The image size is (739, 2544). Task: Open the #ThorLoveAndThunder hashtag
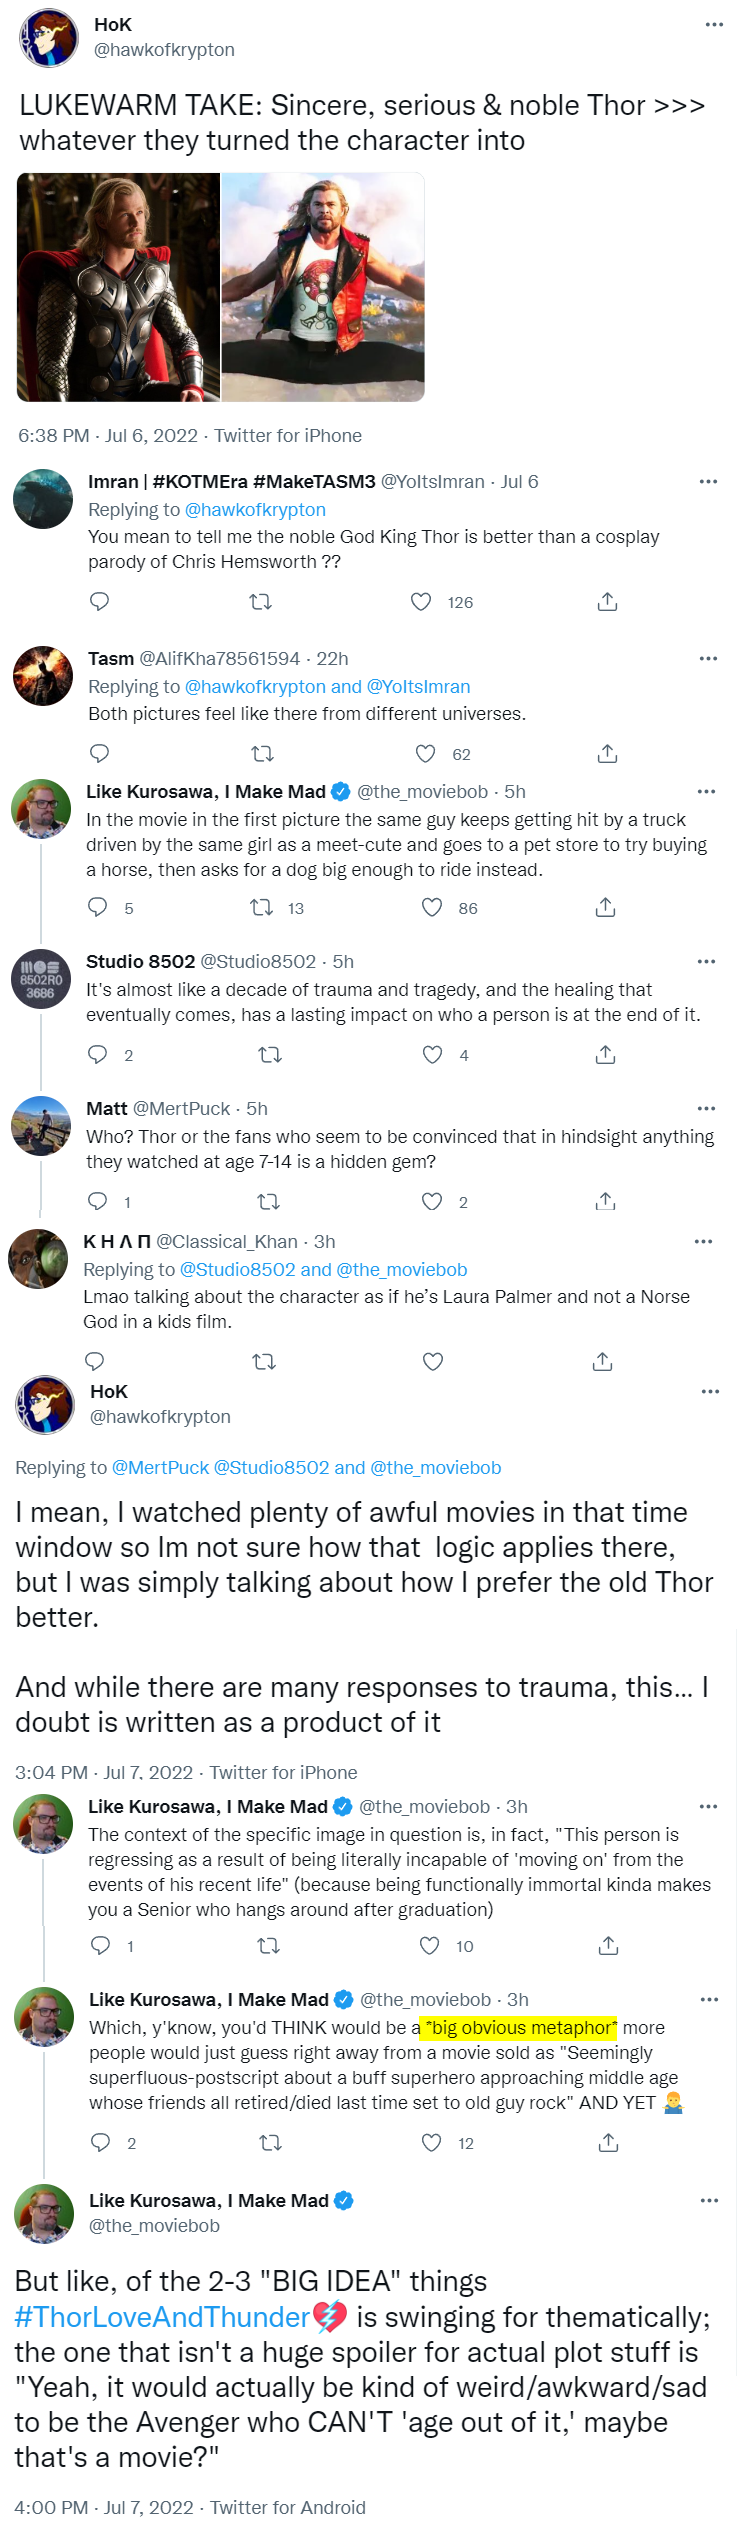click(x=162, y=2317)
